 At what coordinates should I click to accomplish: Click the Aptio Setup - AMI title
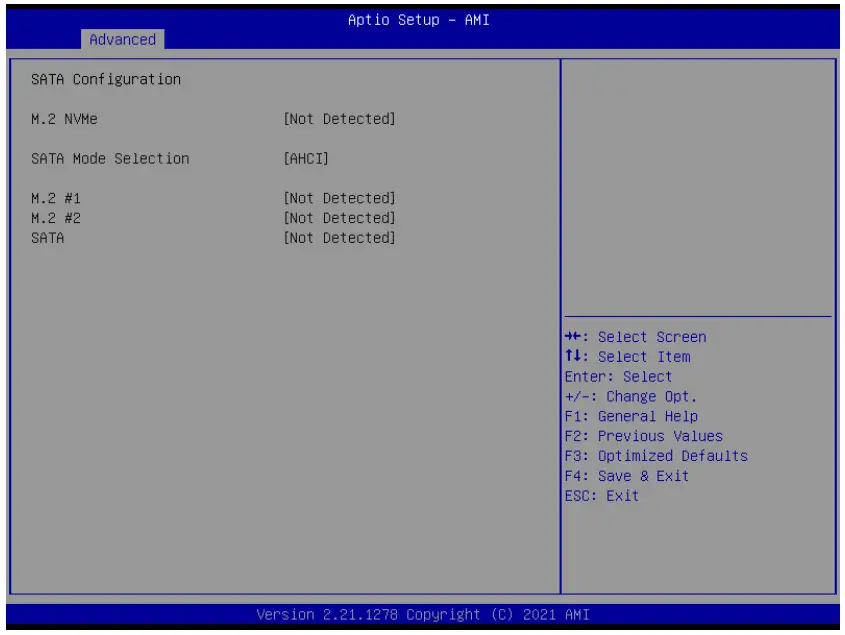click(419, 20)
